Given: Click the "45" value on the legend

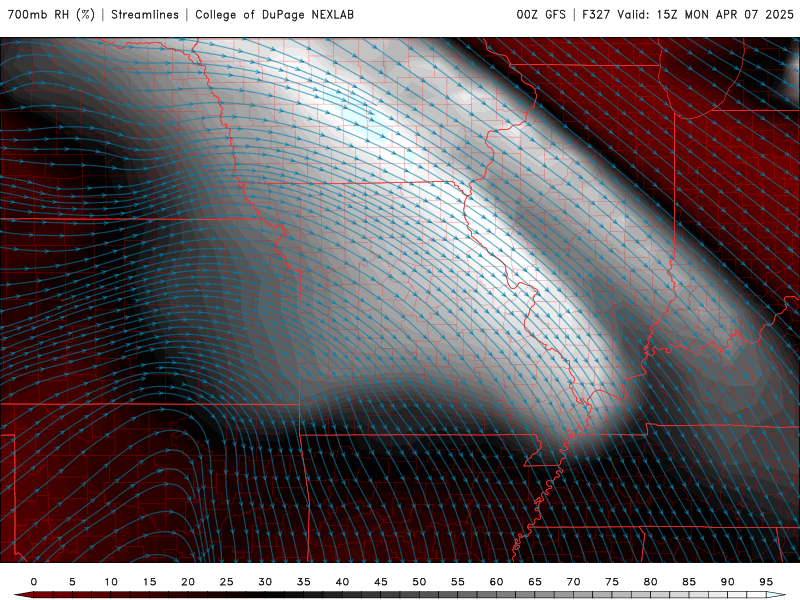Looking at the screenshot, I should click(x=381, y=582).
